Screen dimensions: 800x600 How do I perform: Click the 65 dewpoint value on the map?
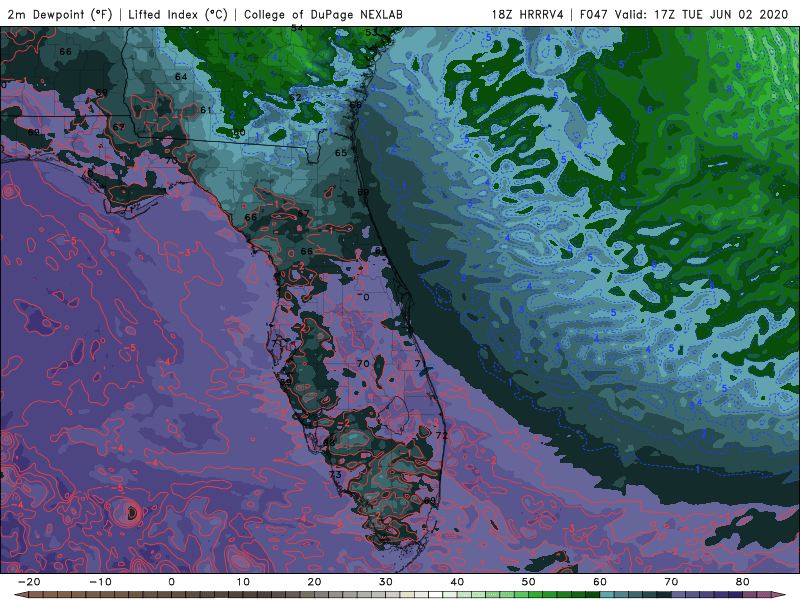pos(341,153)
